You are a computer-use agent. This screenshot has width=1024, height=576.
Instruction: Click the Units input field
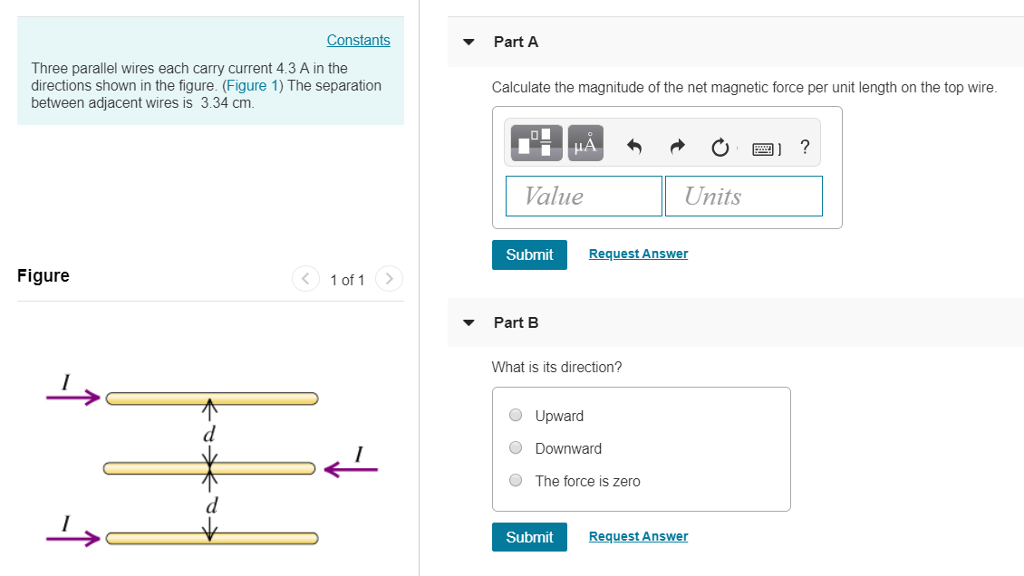pos(743,196)
